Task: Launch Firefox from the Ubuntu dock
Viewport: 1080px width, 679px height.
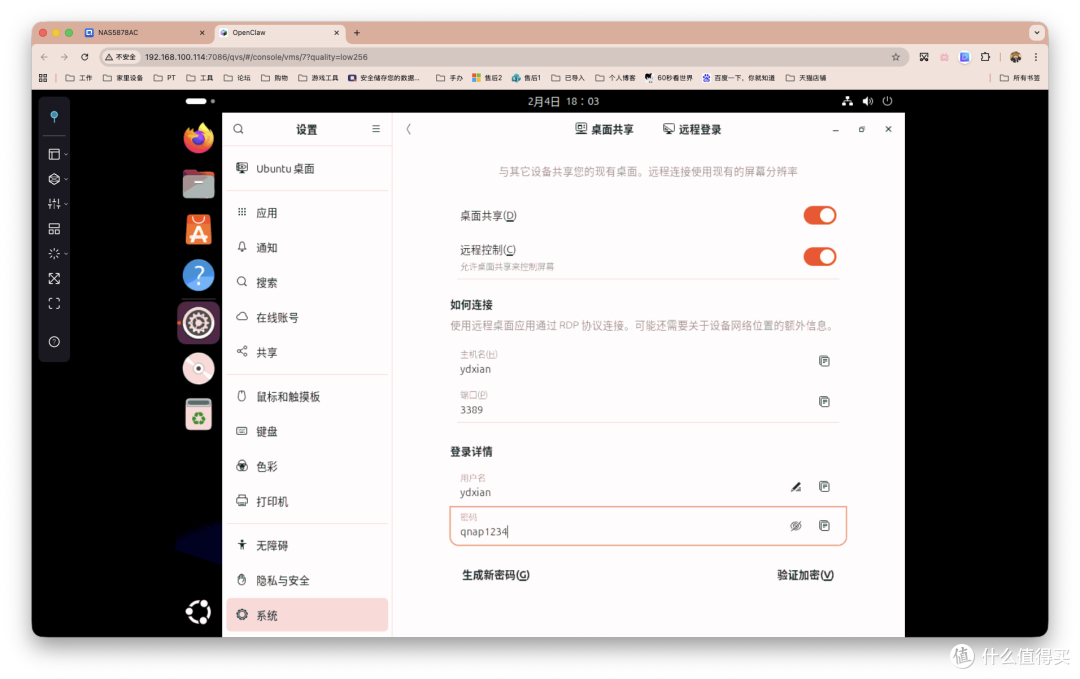Action: [198, 138]
